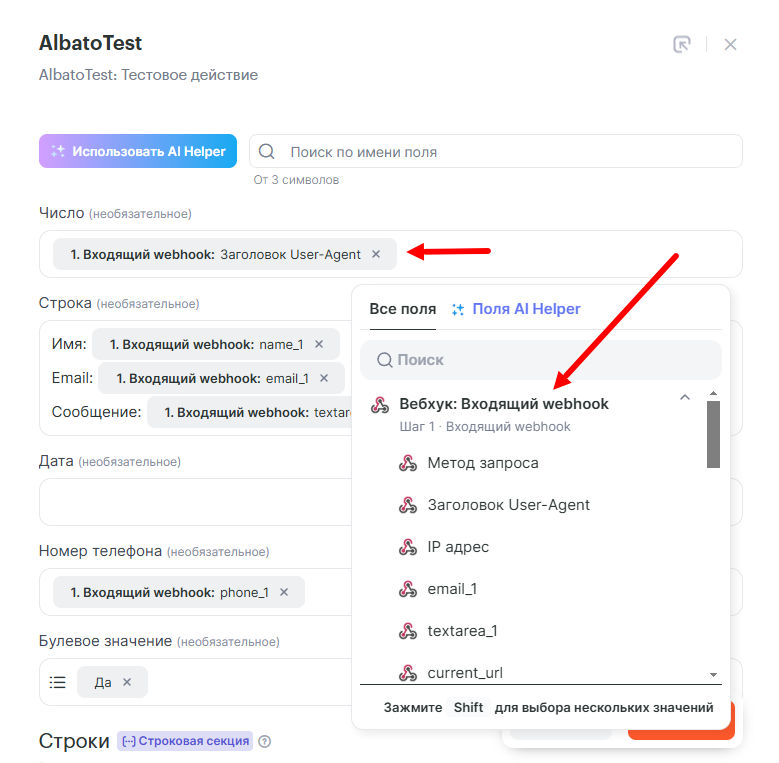Remove the name_1 webhook tag
779x763 pixels.
[319, 344]
